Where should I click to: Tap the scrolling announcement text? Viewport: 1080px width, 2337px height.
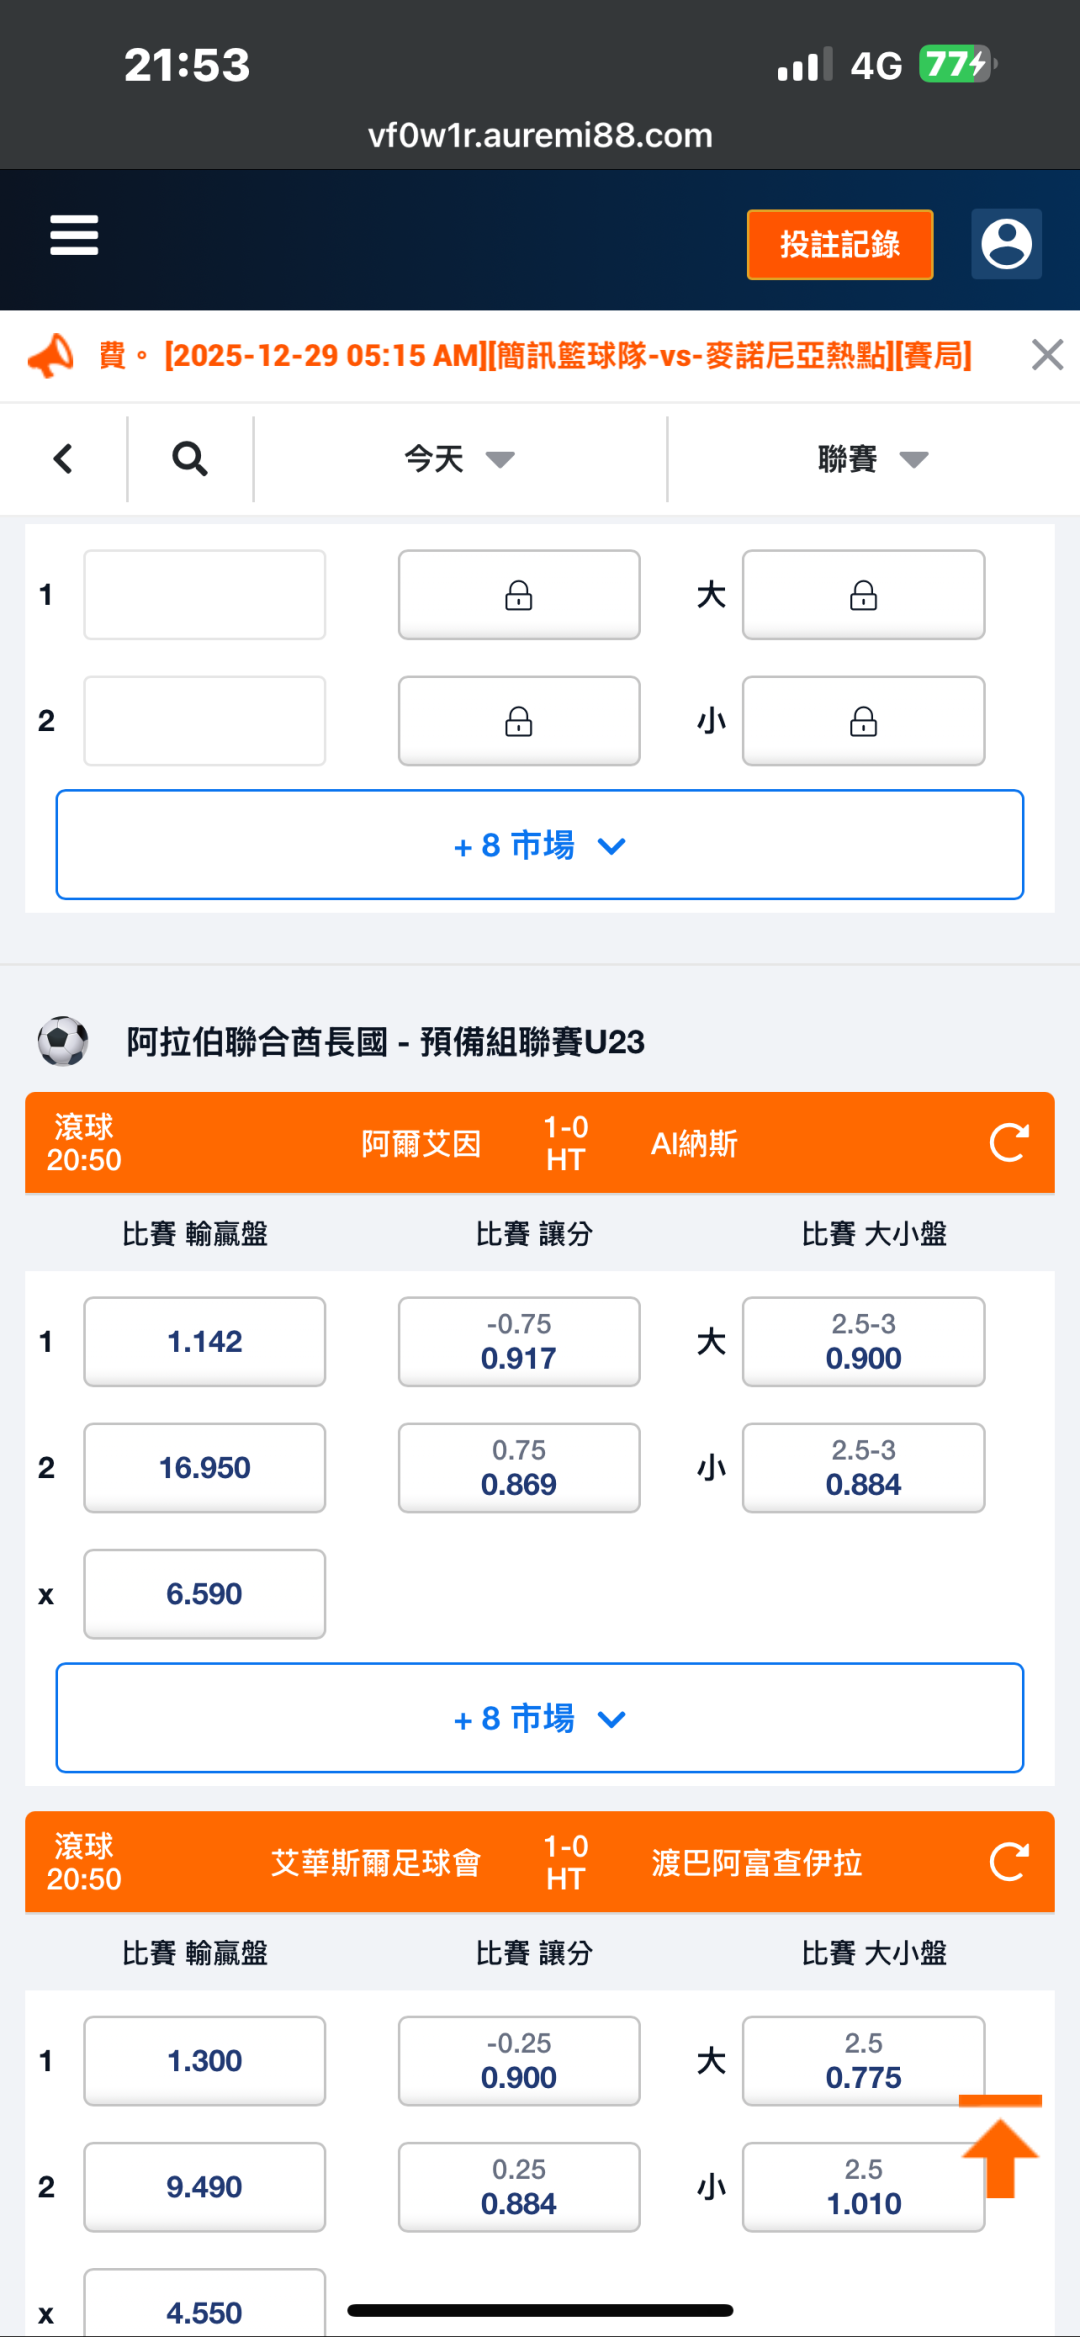pyautogui.click(x=568, y=356)
